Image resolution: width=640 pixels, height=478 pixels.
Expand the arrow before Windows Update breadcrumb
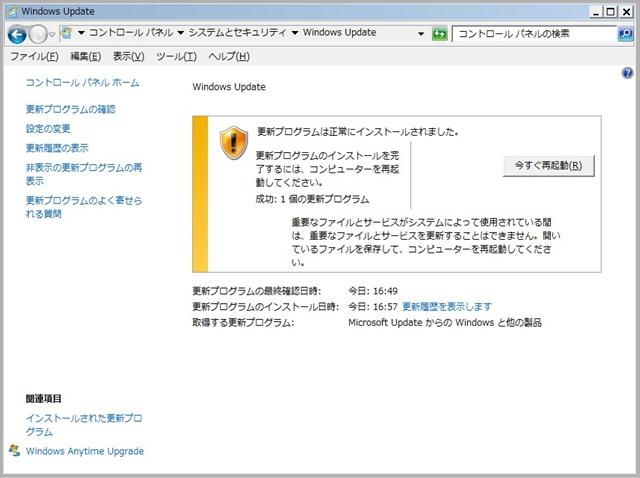295,33
